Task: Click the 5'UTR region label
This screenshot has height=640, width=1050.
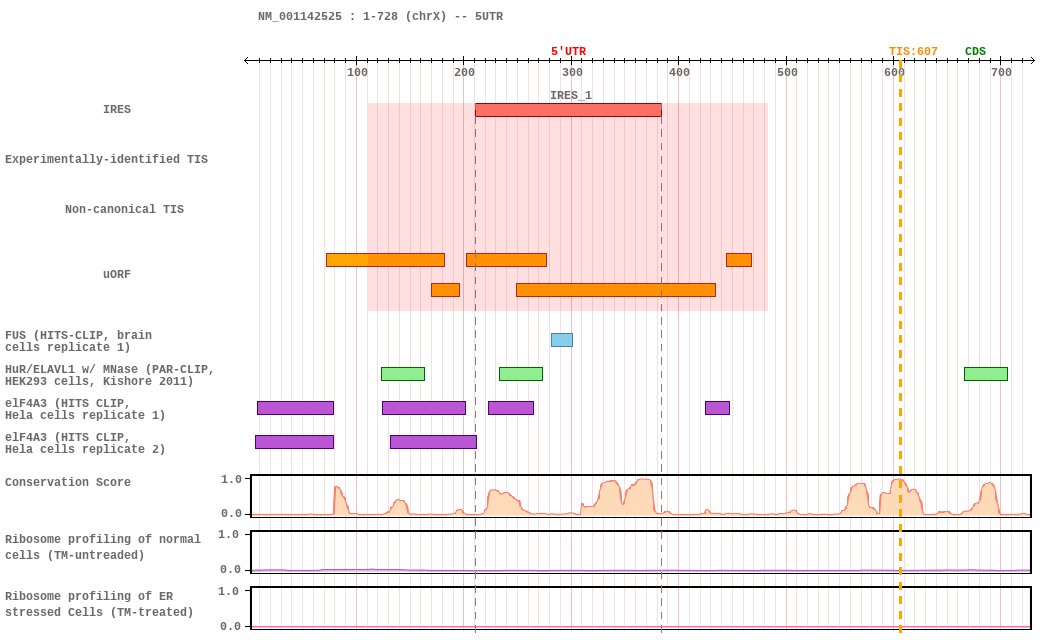Action: 568,52
